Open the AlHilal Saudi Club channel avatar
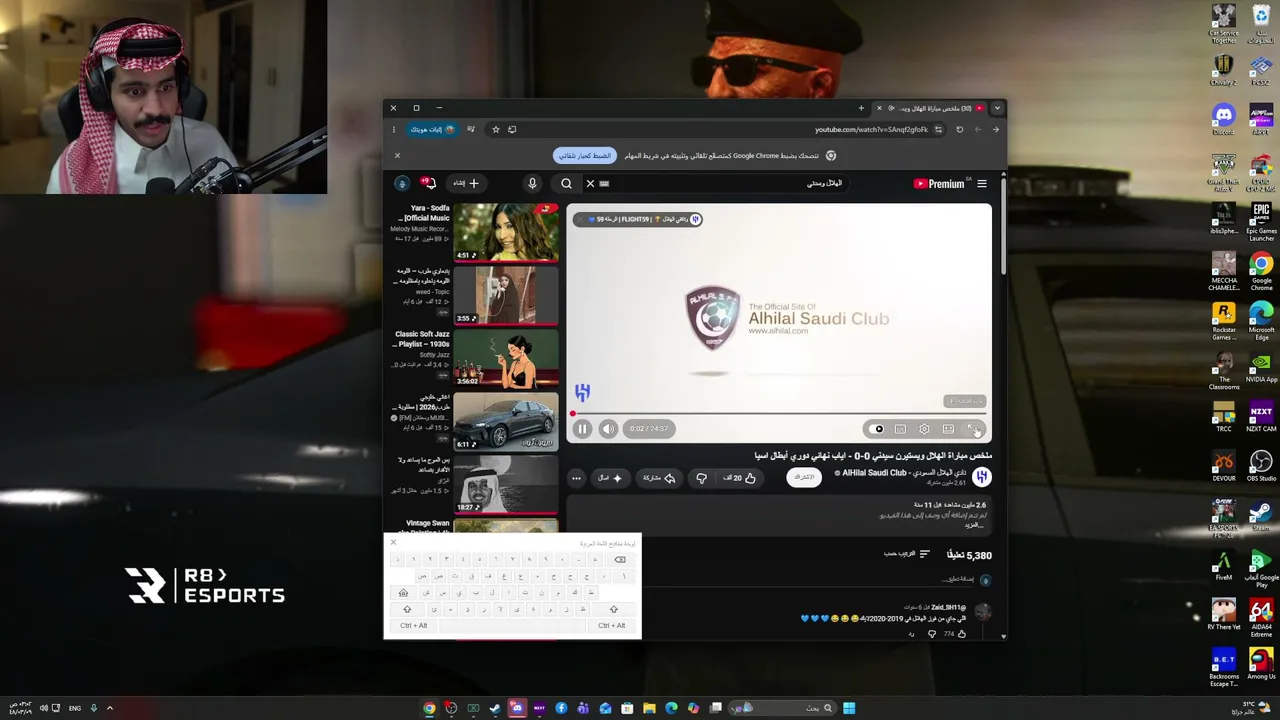This screenshot has width=1280, height=720. [982, 477]
